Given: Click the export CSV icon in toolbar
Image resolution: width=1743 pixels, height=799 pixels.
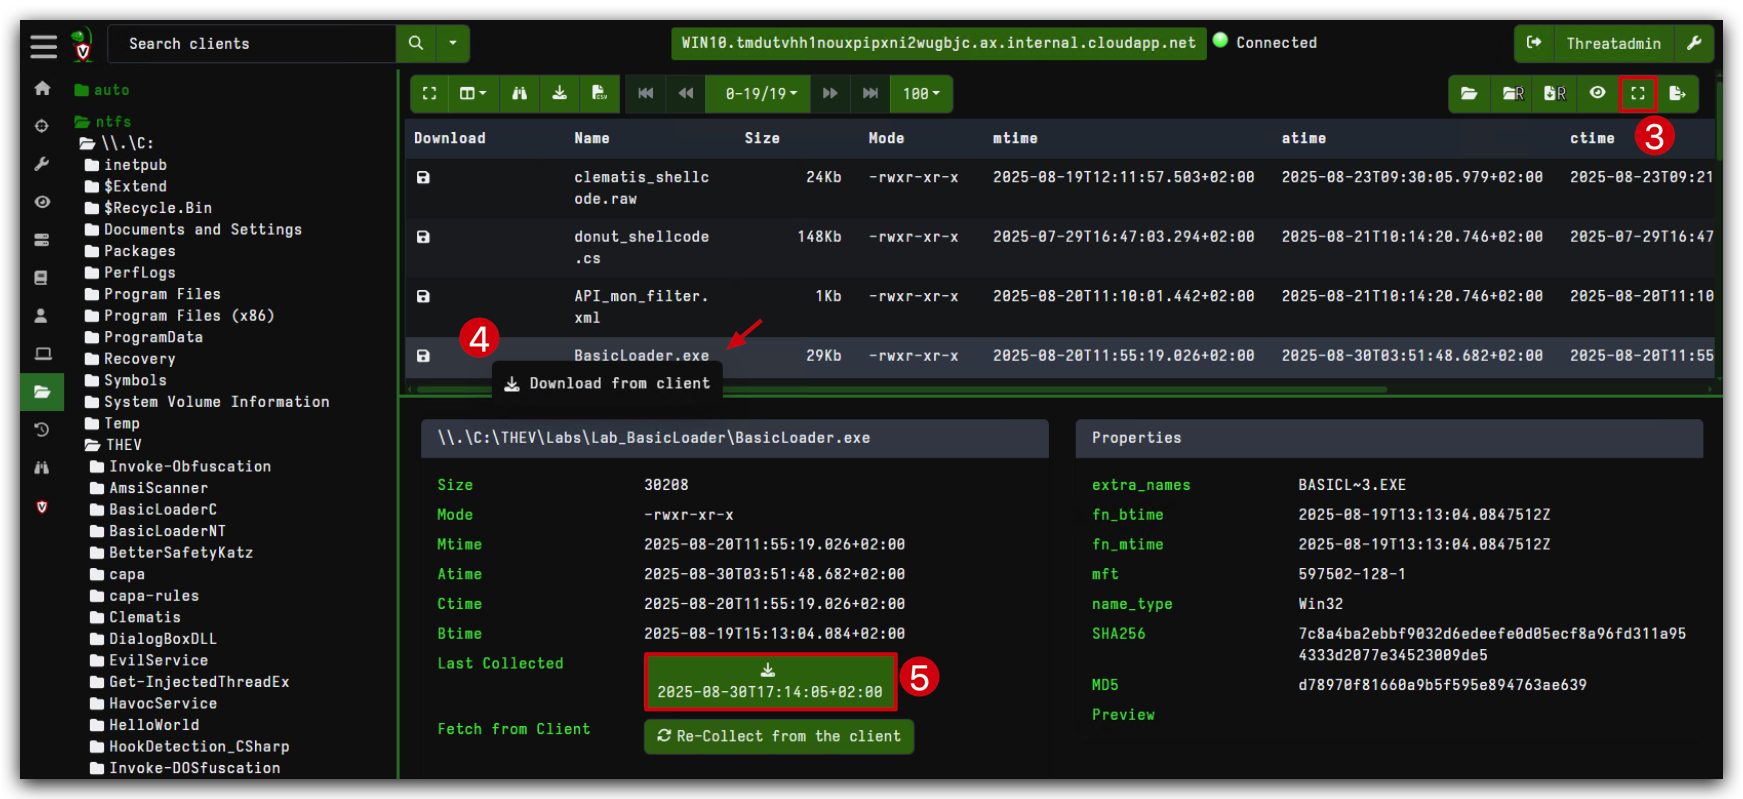Looking at the screenshot, I should click(x=599, y=93).
